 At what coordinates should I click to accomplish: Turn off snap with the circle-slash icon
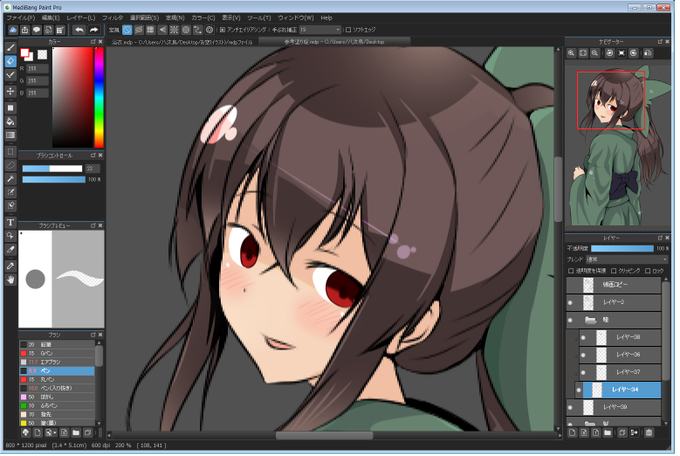(x=127, y=30)
